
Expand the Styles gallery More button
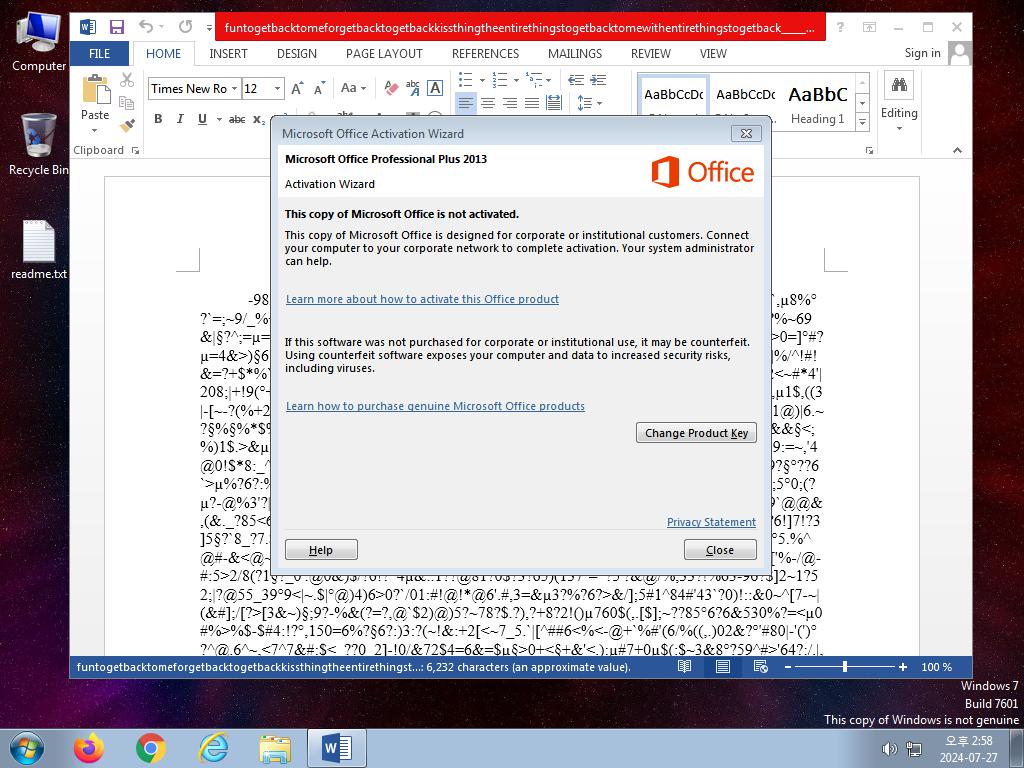[863, 122]
